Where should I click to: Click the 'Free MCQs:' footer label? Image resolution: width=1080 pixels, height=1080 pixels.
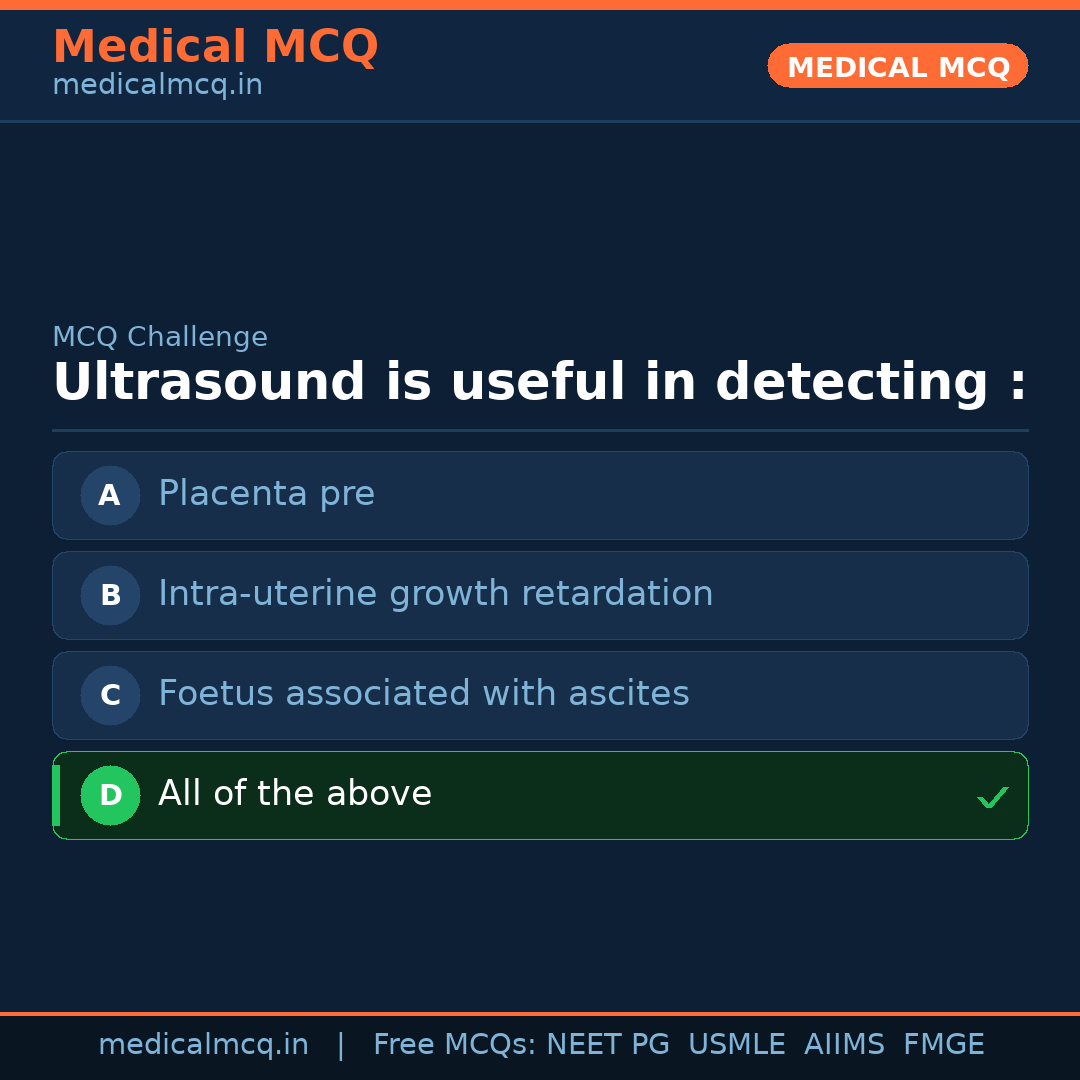[454, 1045]
